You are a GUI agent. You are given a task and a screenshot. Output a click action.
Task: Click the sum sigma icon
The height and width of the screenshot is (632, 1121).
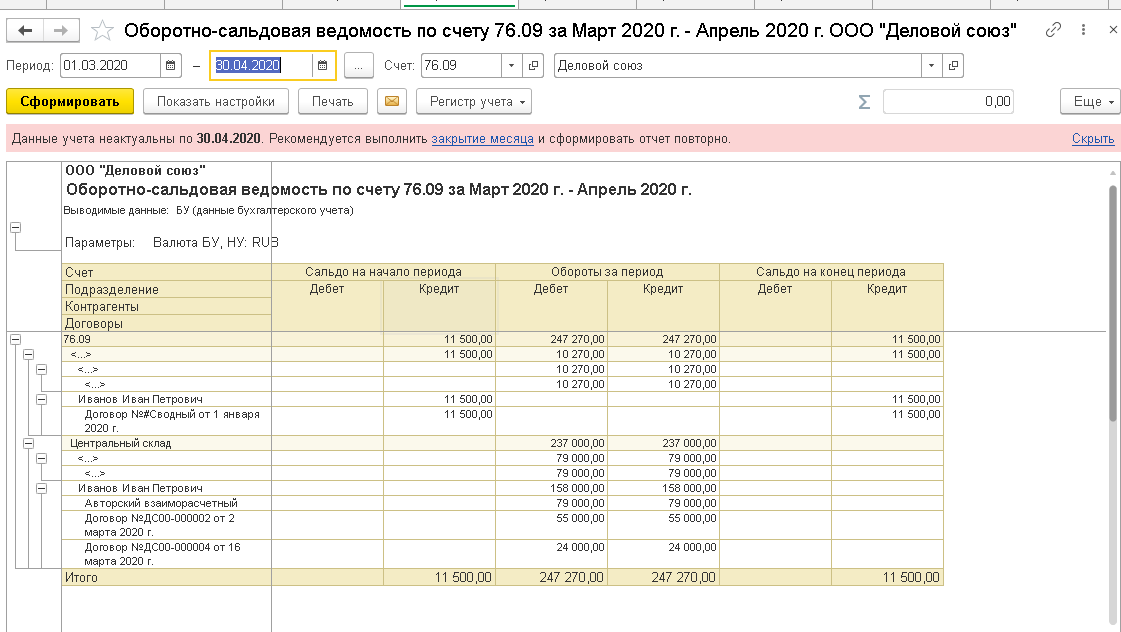pyautogui.click(x=864, y=101)
